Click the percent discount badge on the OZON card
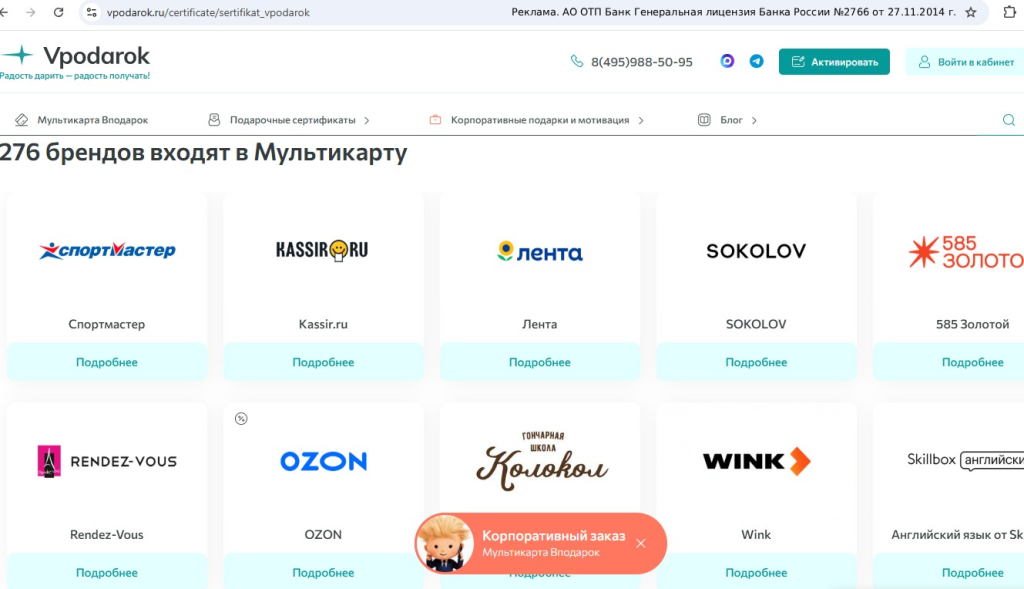 point(241,419)
